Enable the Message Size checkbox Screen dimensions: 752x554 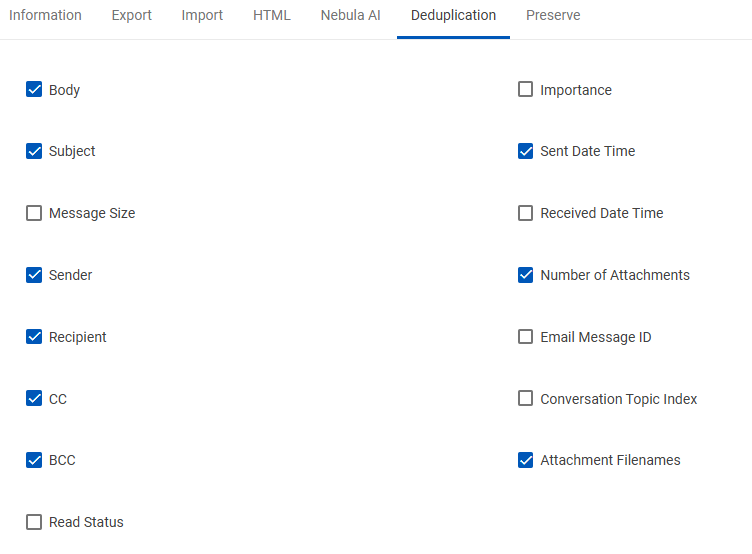click(x=34, y=213)
